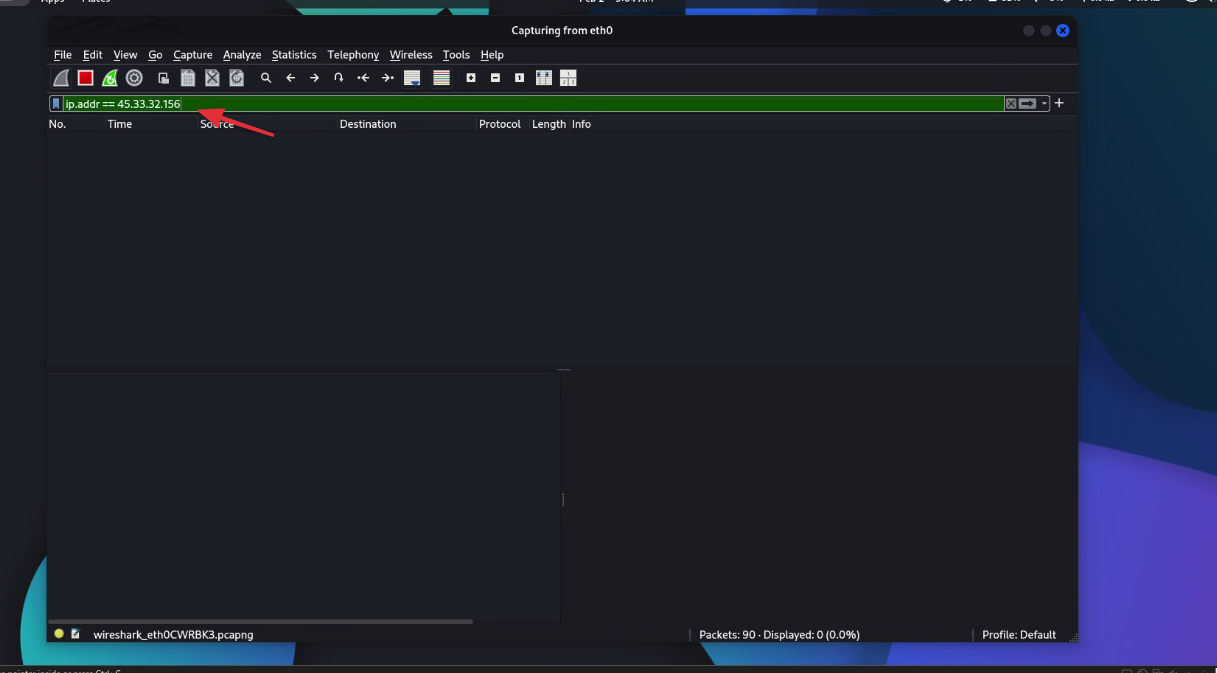
Task: Apply the display filter arrow button
Action: coord(1027,104)
